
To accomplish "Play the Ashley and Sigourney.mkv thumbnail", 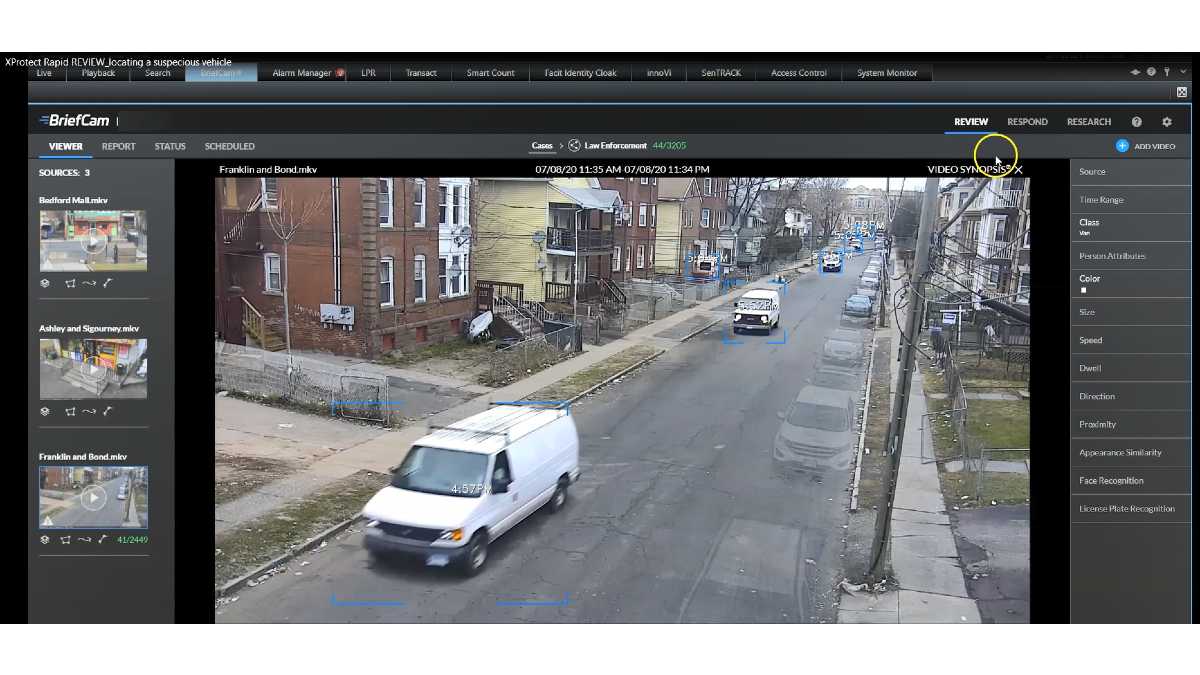I will (93, 369).
